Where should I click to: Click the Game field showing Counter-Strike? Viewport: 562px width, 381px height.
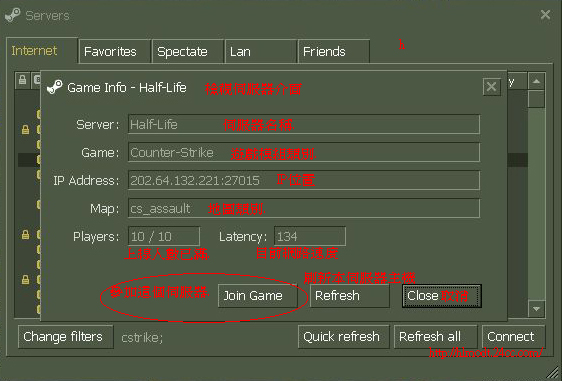[x=304, y=152]
